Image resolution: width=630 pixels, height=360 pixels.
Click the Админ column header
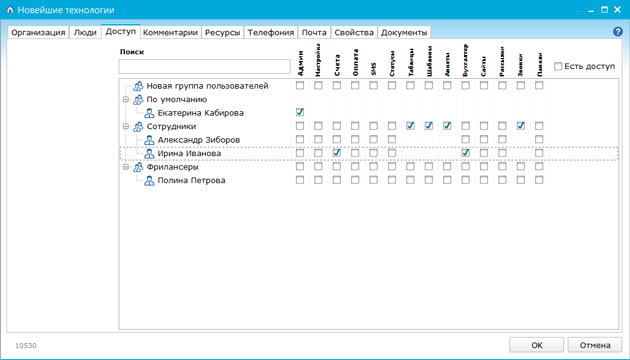click(x=301, y=63)
